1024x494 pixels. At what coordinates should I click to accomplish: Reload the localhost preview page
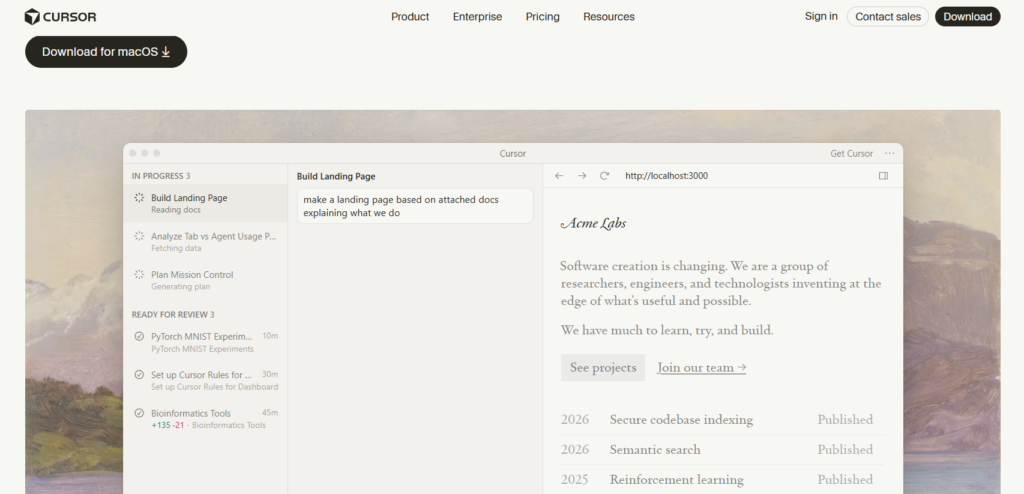(605, 176)
